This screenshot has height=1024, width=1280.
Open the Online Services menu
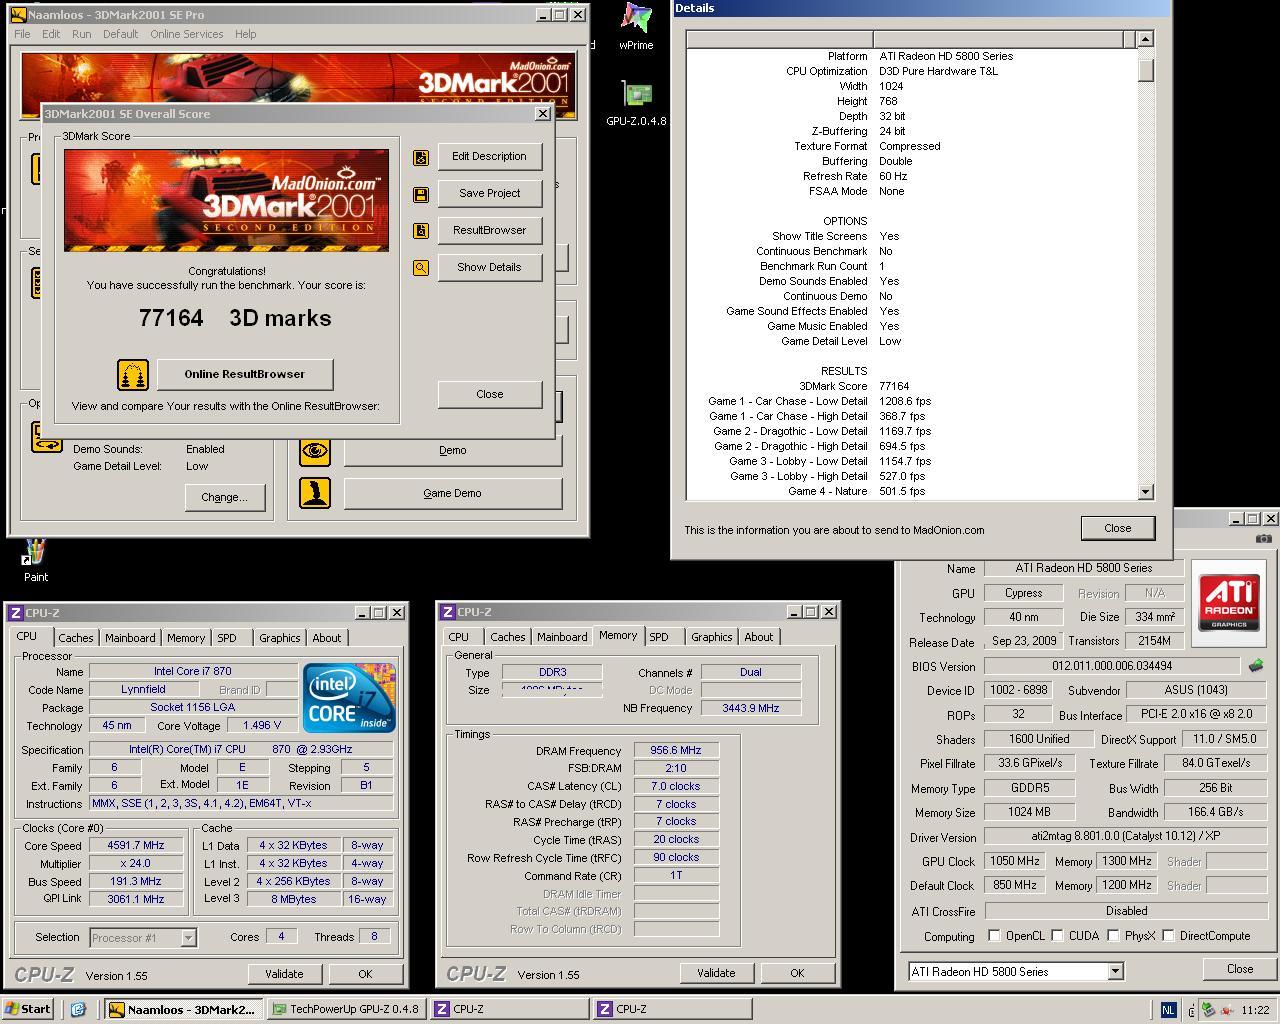(x=187, y=34)
